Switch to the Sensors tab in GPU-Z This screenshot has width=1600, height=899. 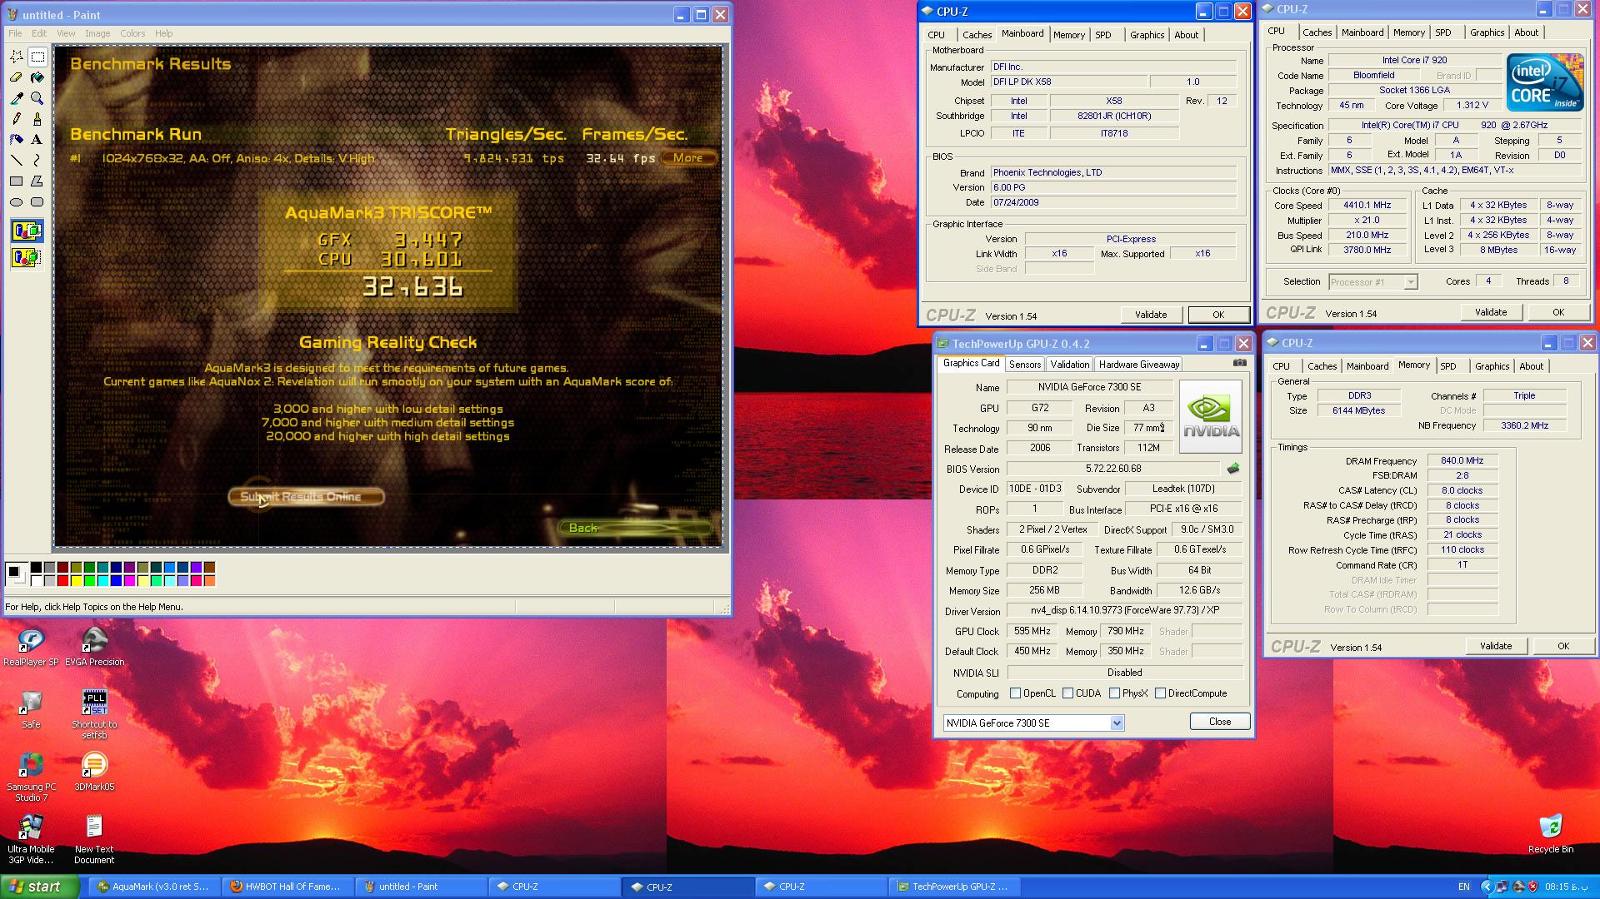[1025, 364]
